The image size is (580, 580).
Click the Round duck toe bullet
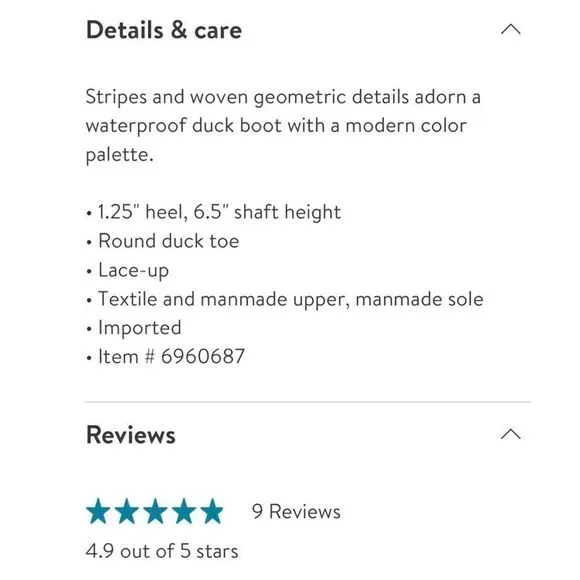click(x=163, y=241)
